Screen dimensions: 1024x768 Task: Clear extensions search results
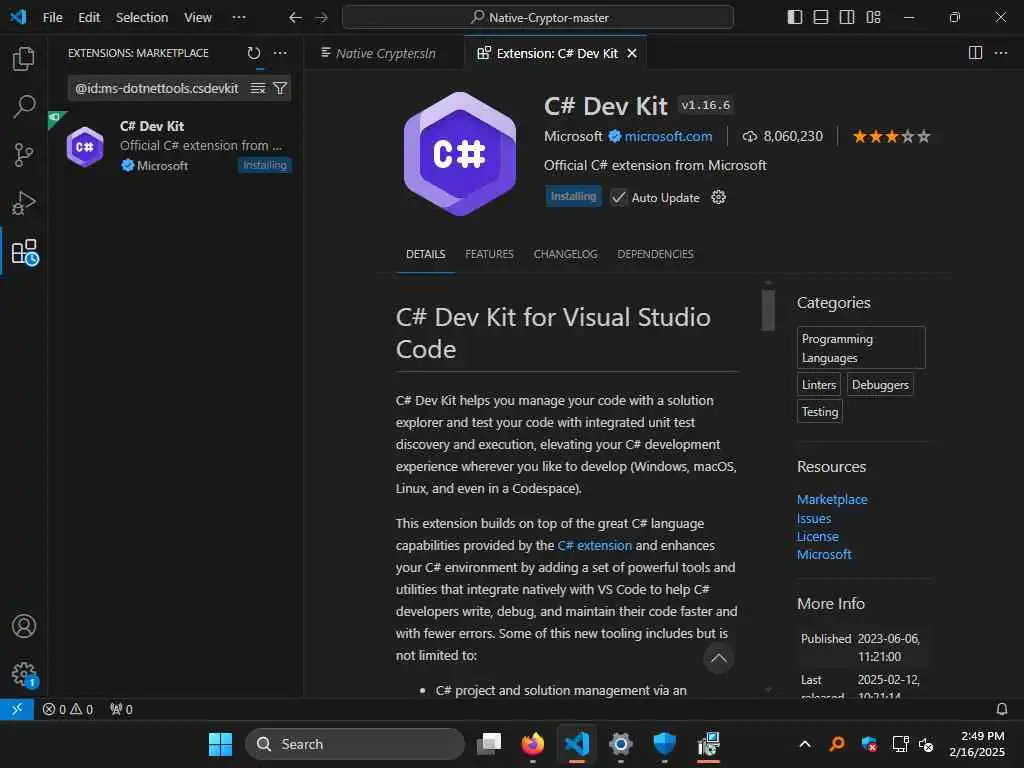tap(258, 88)
